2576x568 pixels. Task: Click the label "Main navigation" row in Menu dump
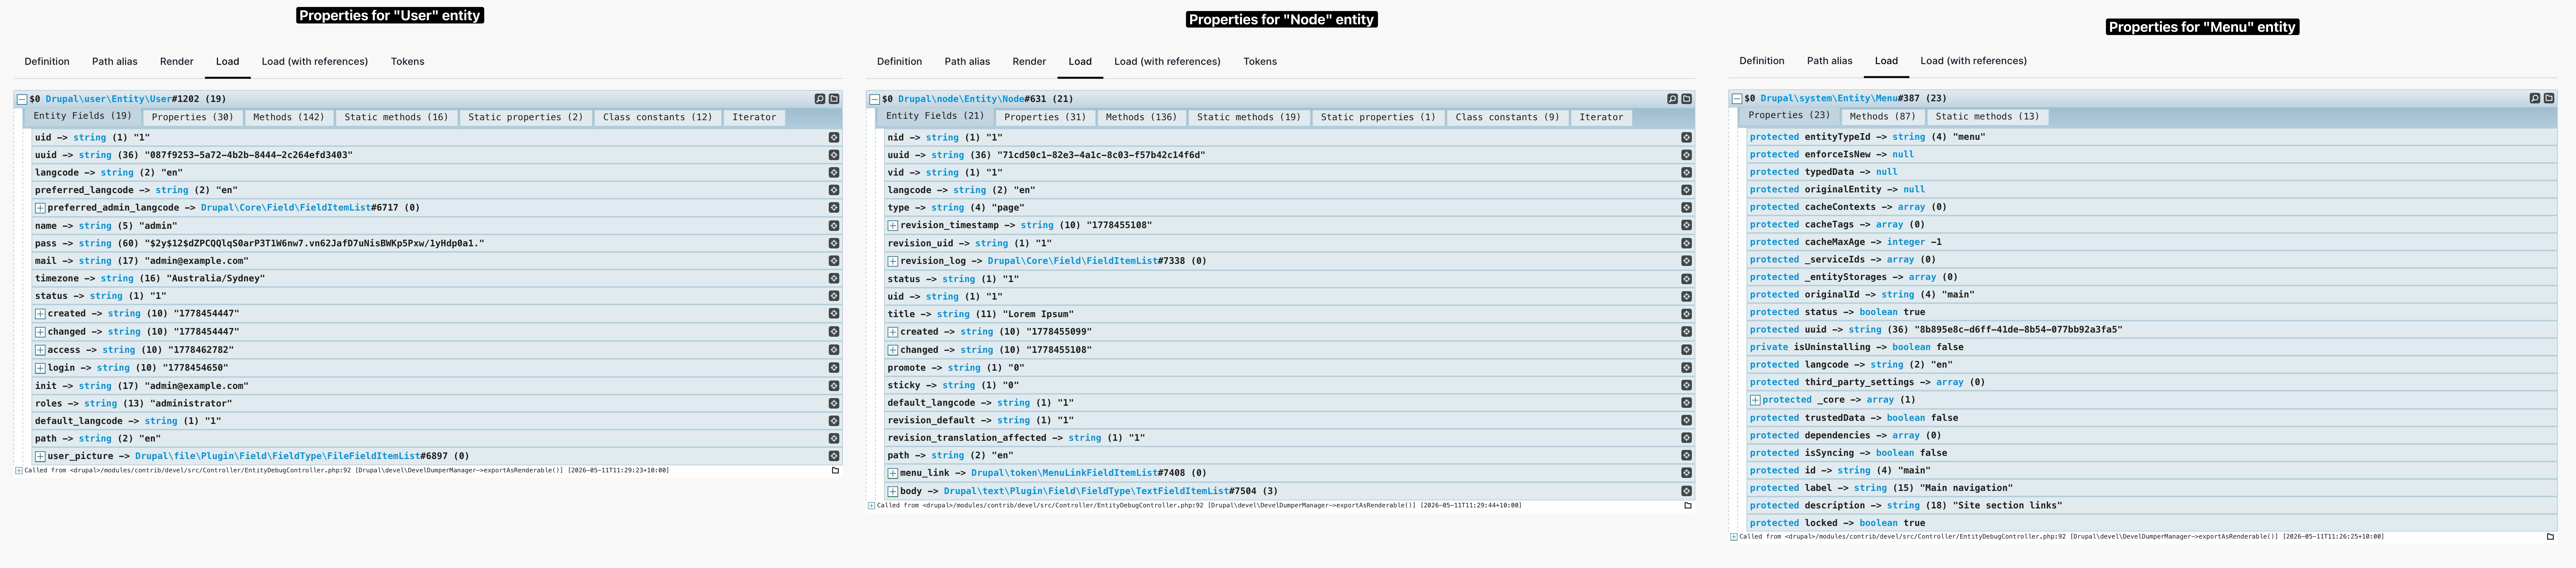(2152, 488)
